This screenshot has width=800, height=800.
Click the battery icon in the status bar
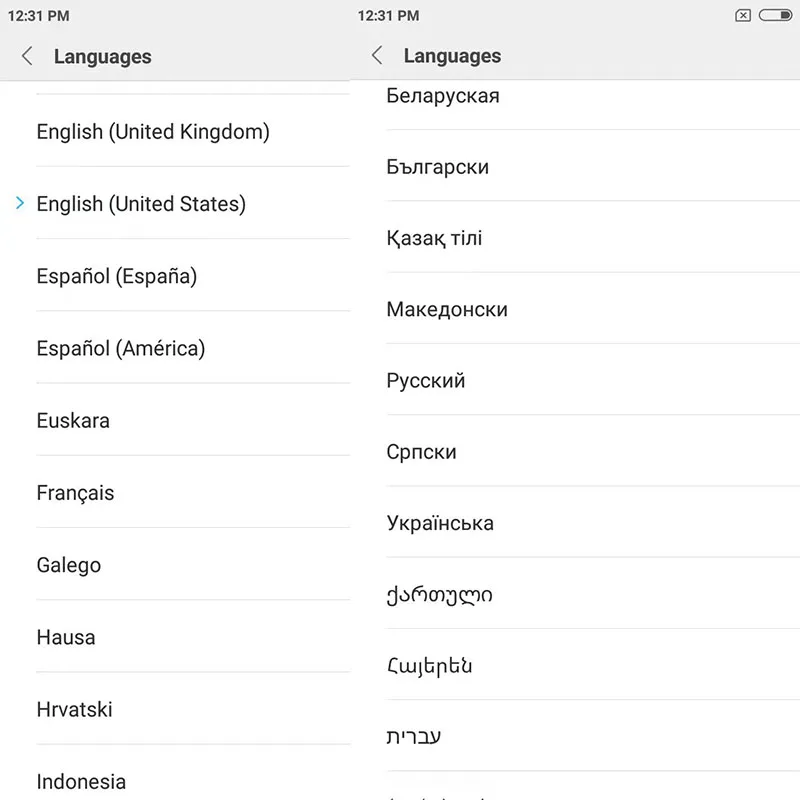[x=775, y=15]
